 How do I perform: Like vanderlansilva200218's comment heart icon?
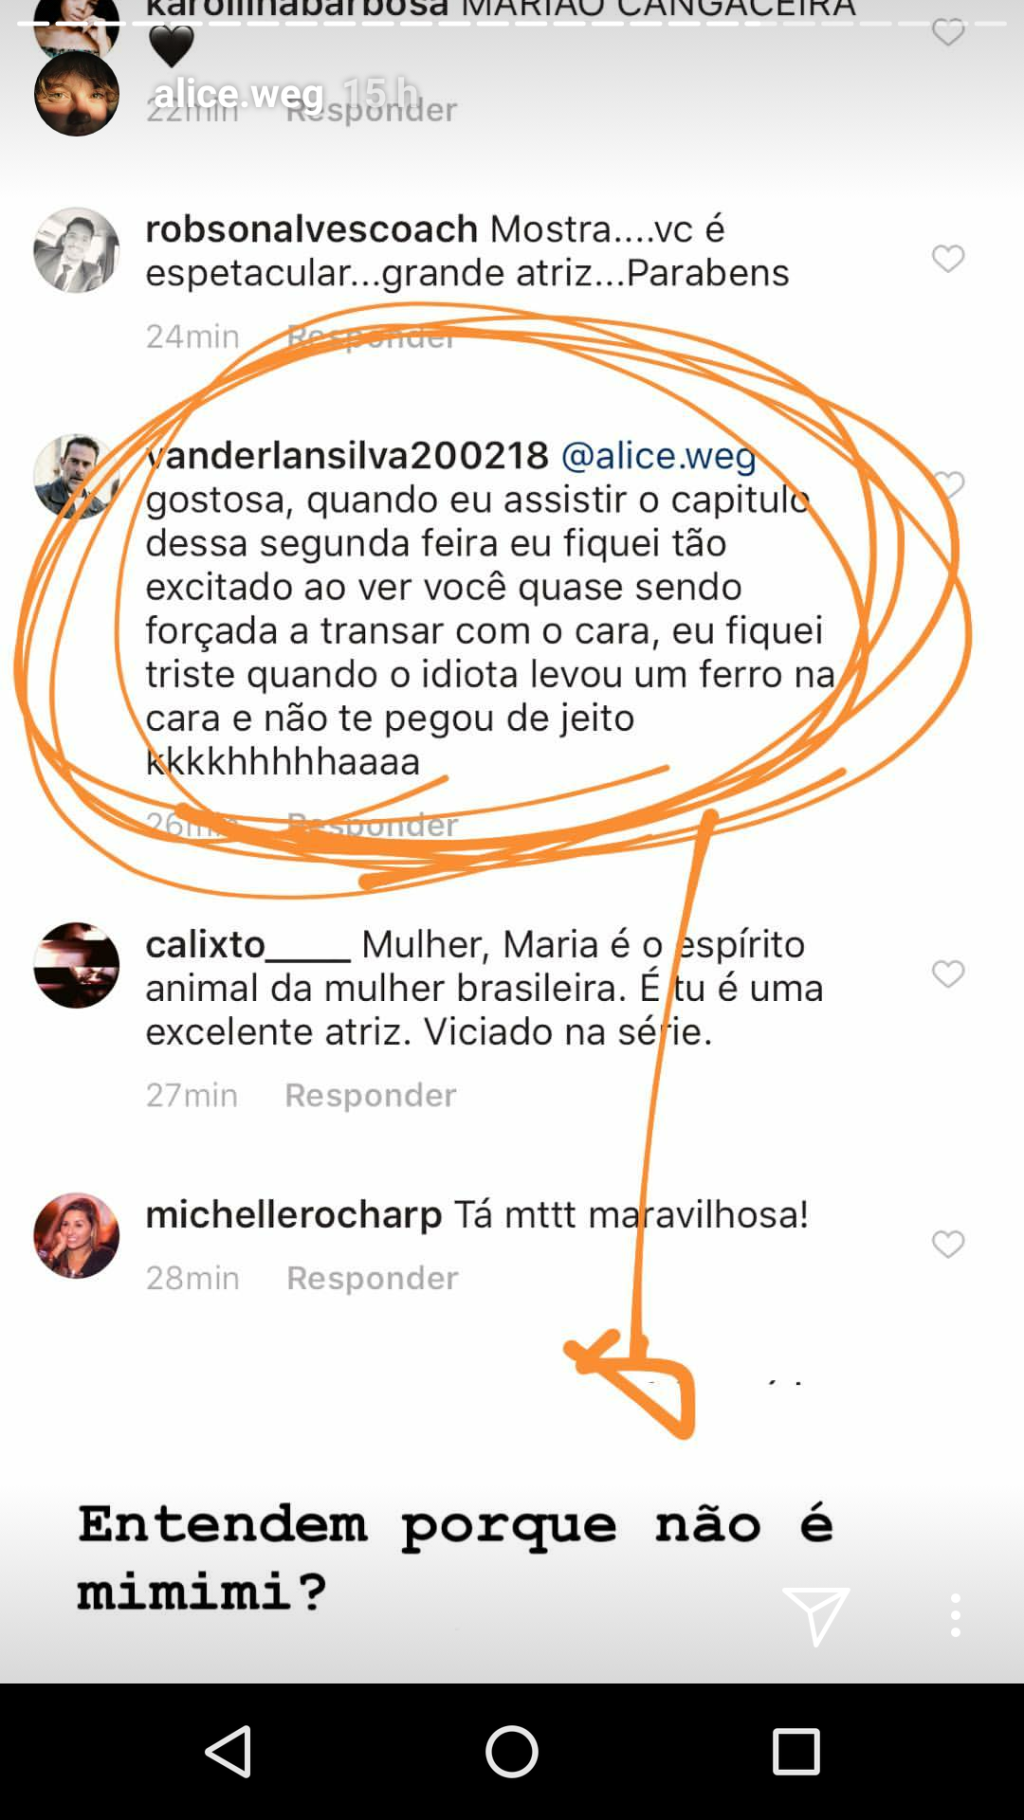click(948, 484)
